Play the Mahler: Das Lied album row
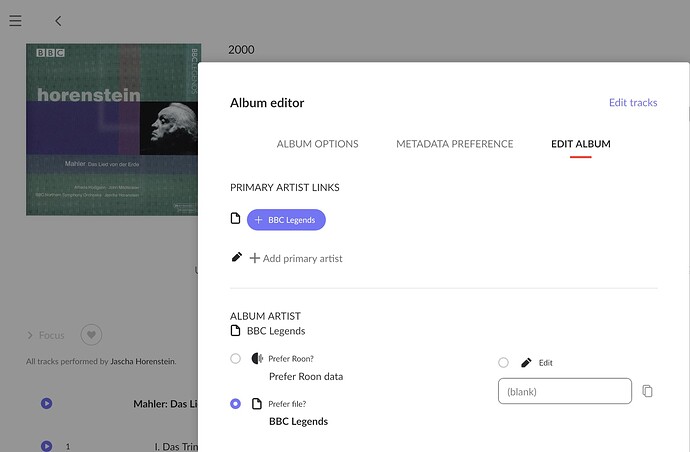Screen dimensions: 690x452 coord(47,404)
